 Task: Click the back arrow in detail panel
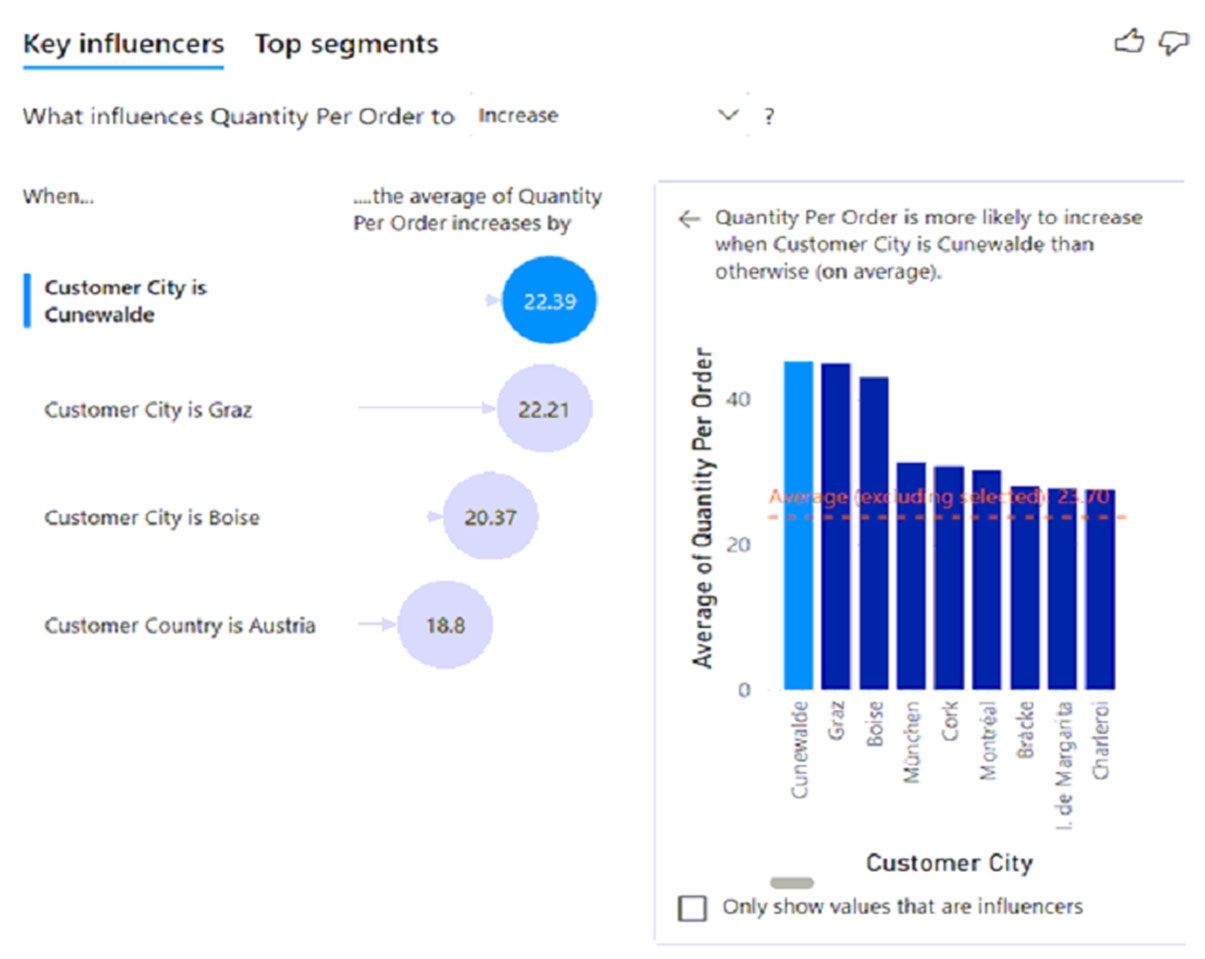(688, 219)
